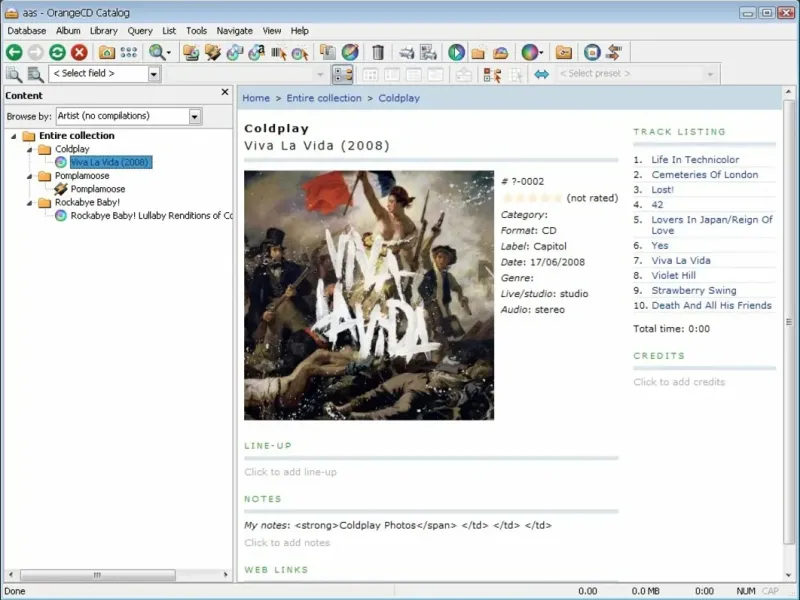Viewport: 800px width, 600px height.
Task: Open the Violet Hill track link
Action: [x=673, y=276]
